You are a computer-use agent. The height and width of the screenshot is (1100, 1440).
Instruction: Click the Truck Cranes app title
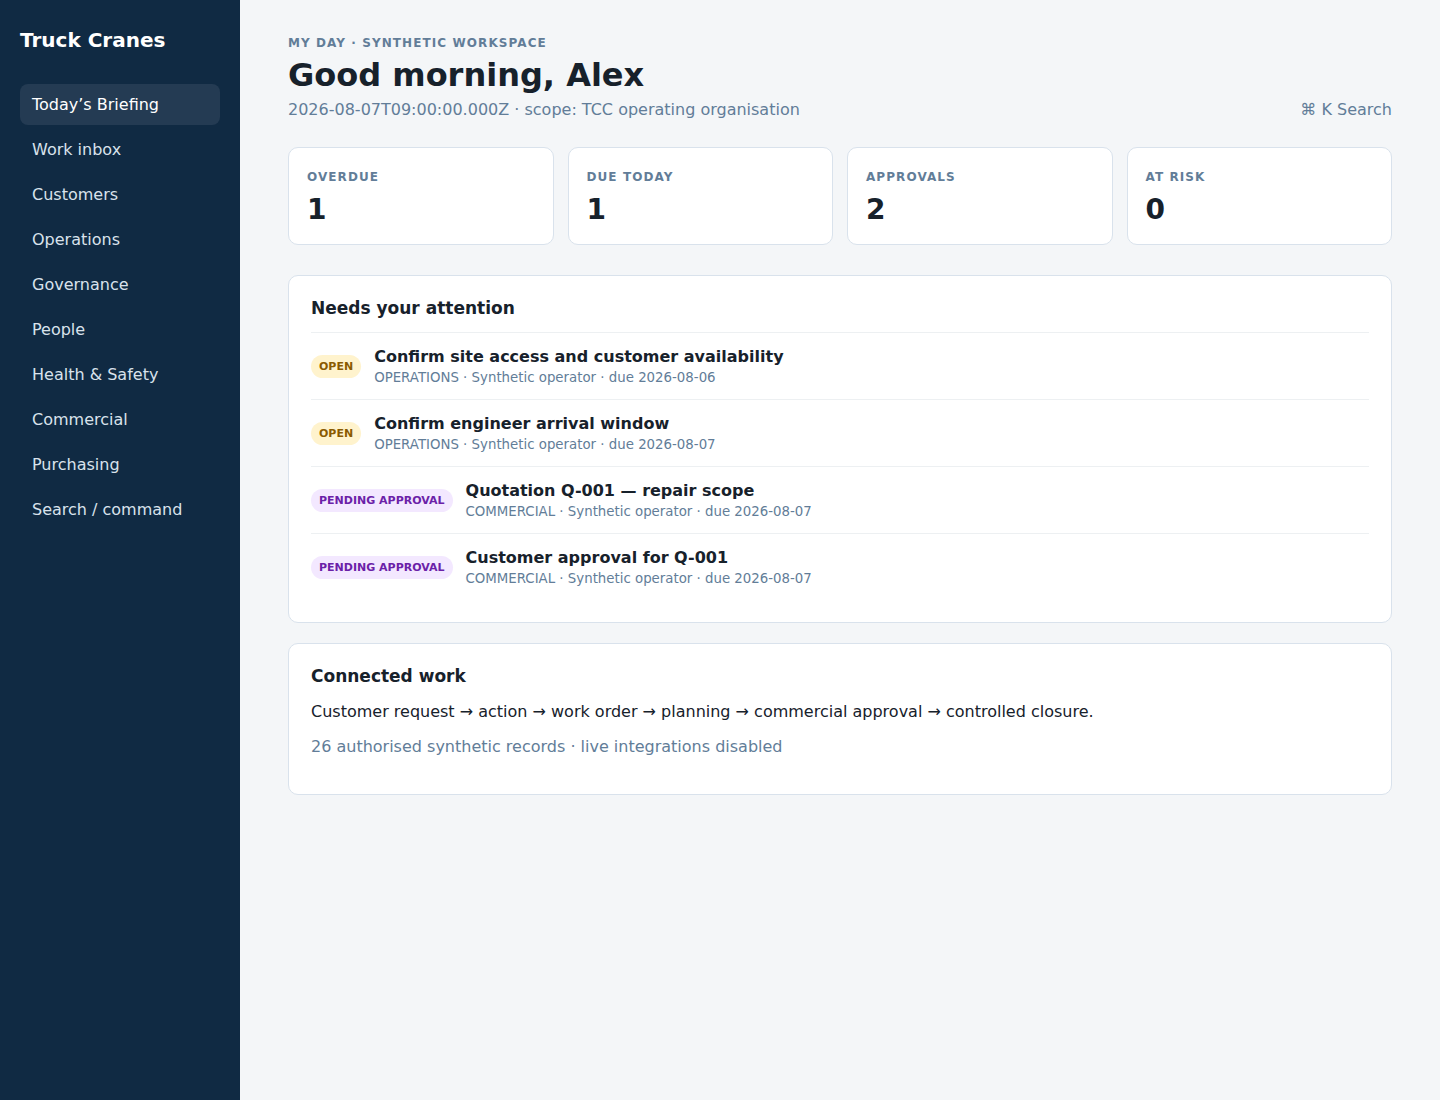(x=92, y=40)
